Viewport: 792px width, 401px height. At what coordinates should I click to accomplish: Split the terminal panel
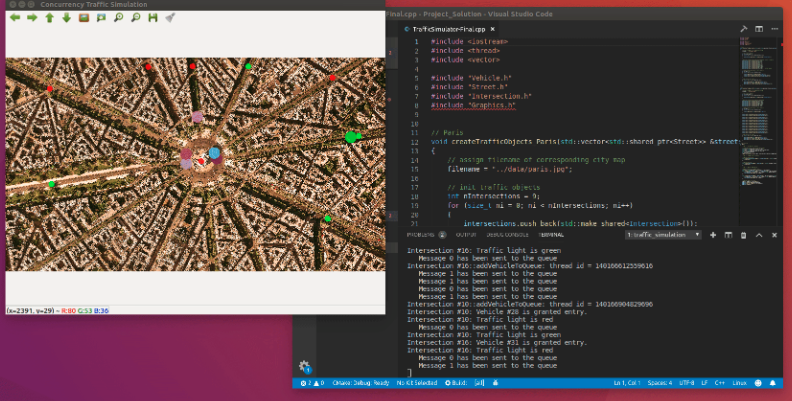[x=728, y=235]
